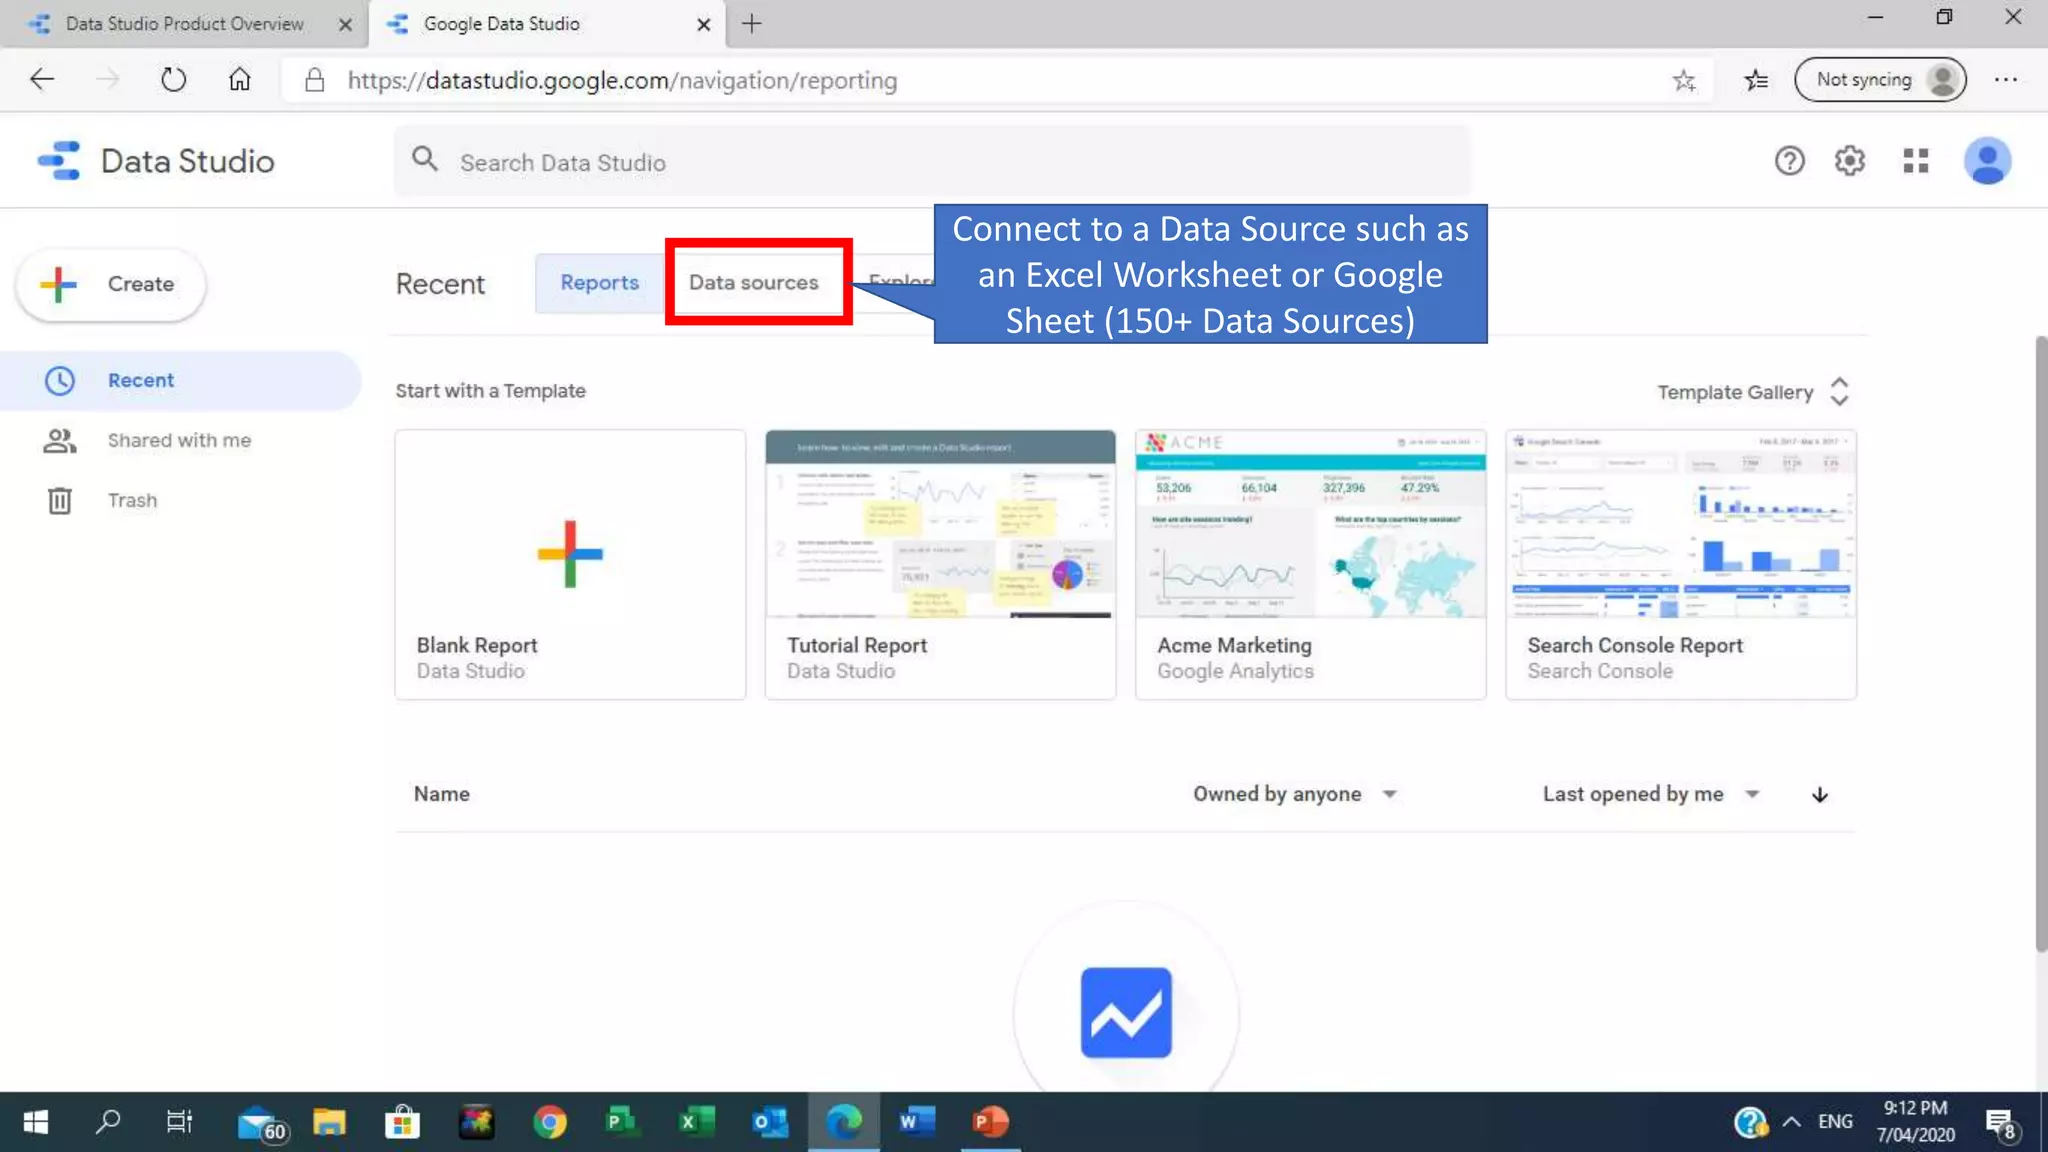Open Outlook from the taskbar
This screenshot has width=2048, height=1152.
770,1122
